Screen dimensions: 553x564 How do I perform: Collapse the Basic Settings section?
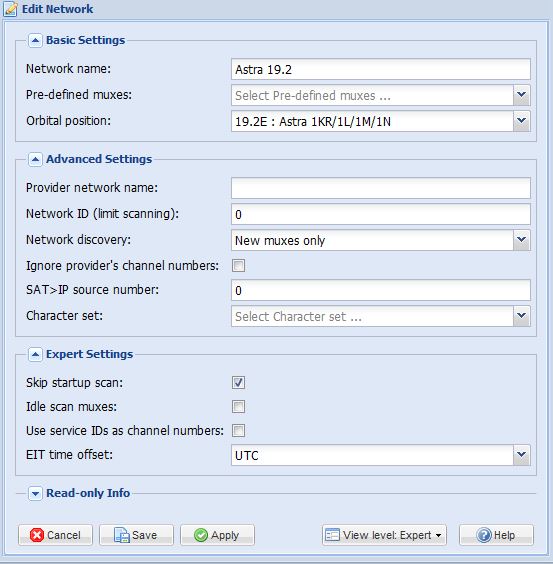click(35, 41)
